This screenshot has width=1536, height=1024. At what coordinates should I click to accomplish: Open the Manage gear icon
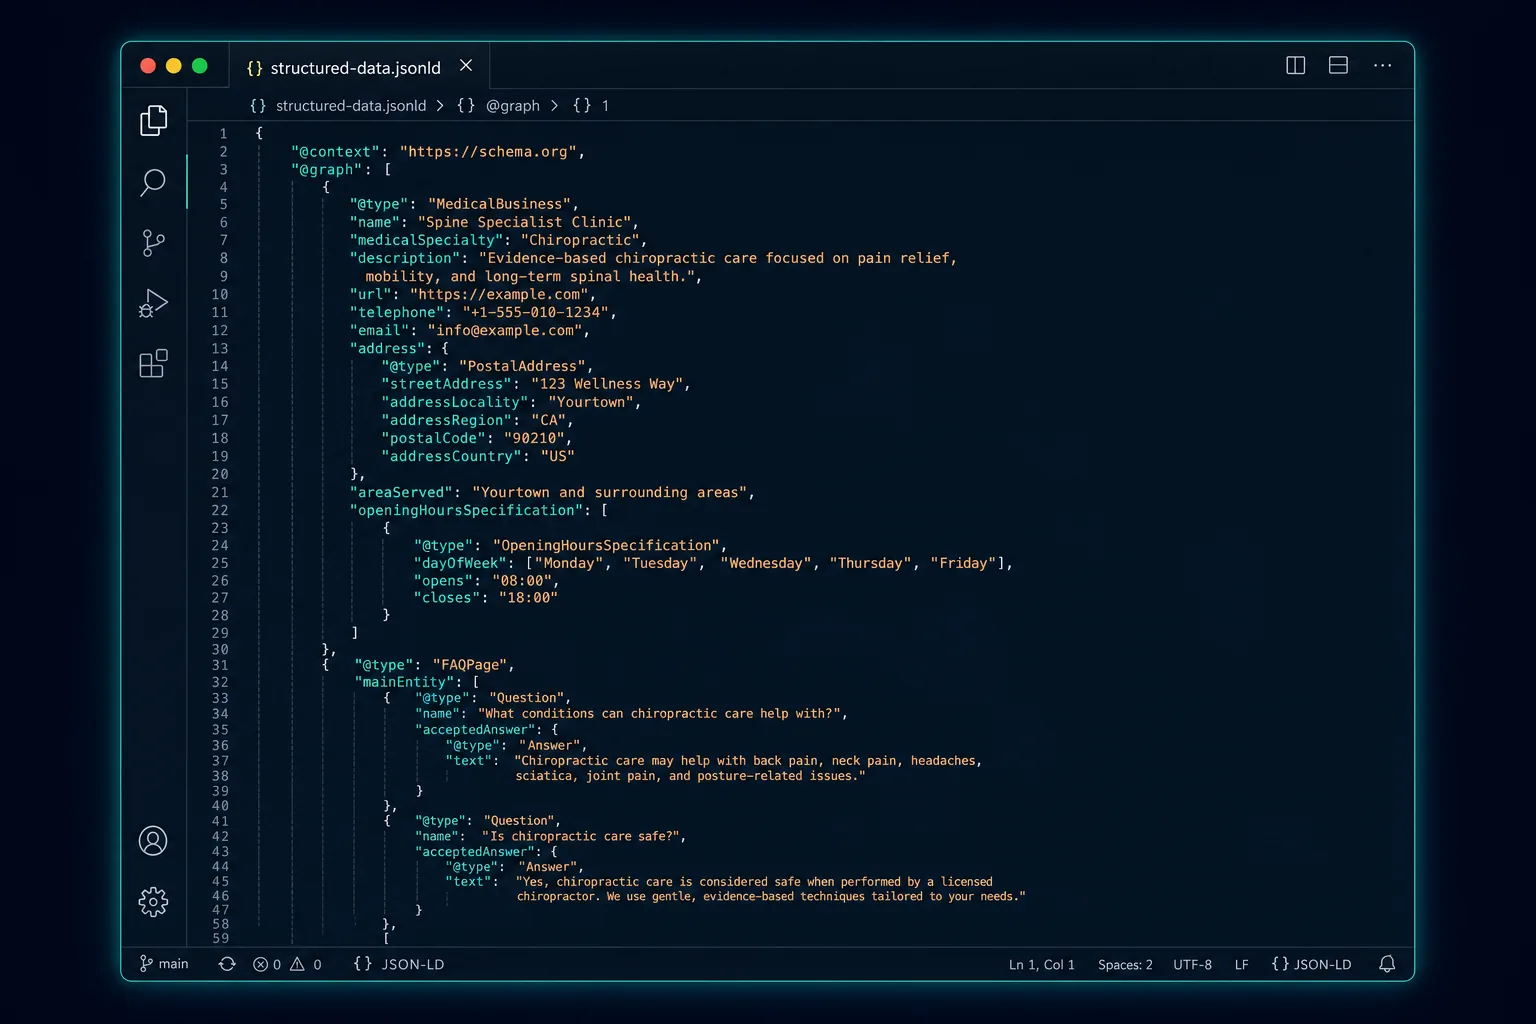pos(153,902)
